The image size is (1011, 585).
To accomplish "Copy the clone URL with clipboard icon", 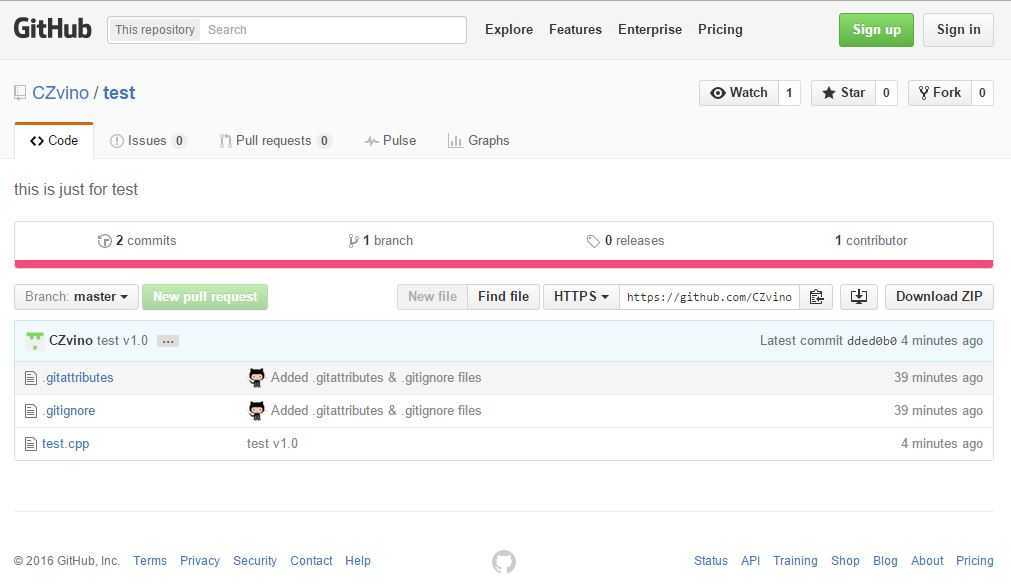I will [x=816, y=297].
